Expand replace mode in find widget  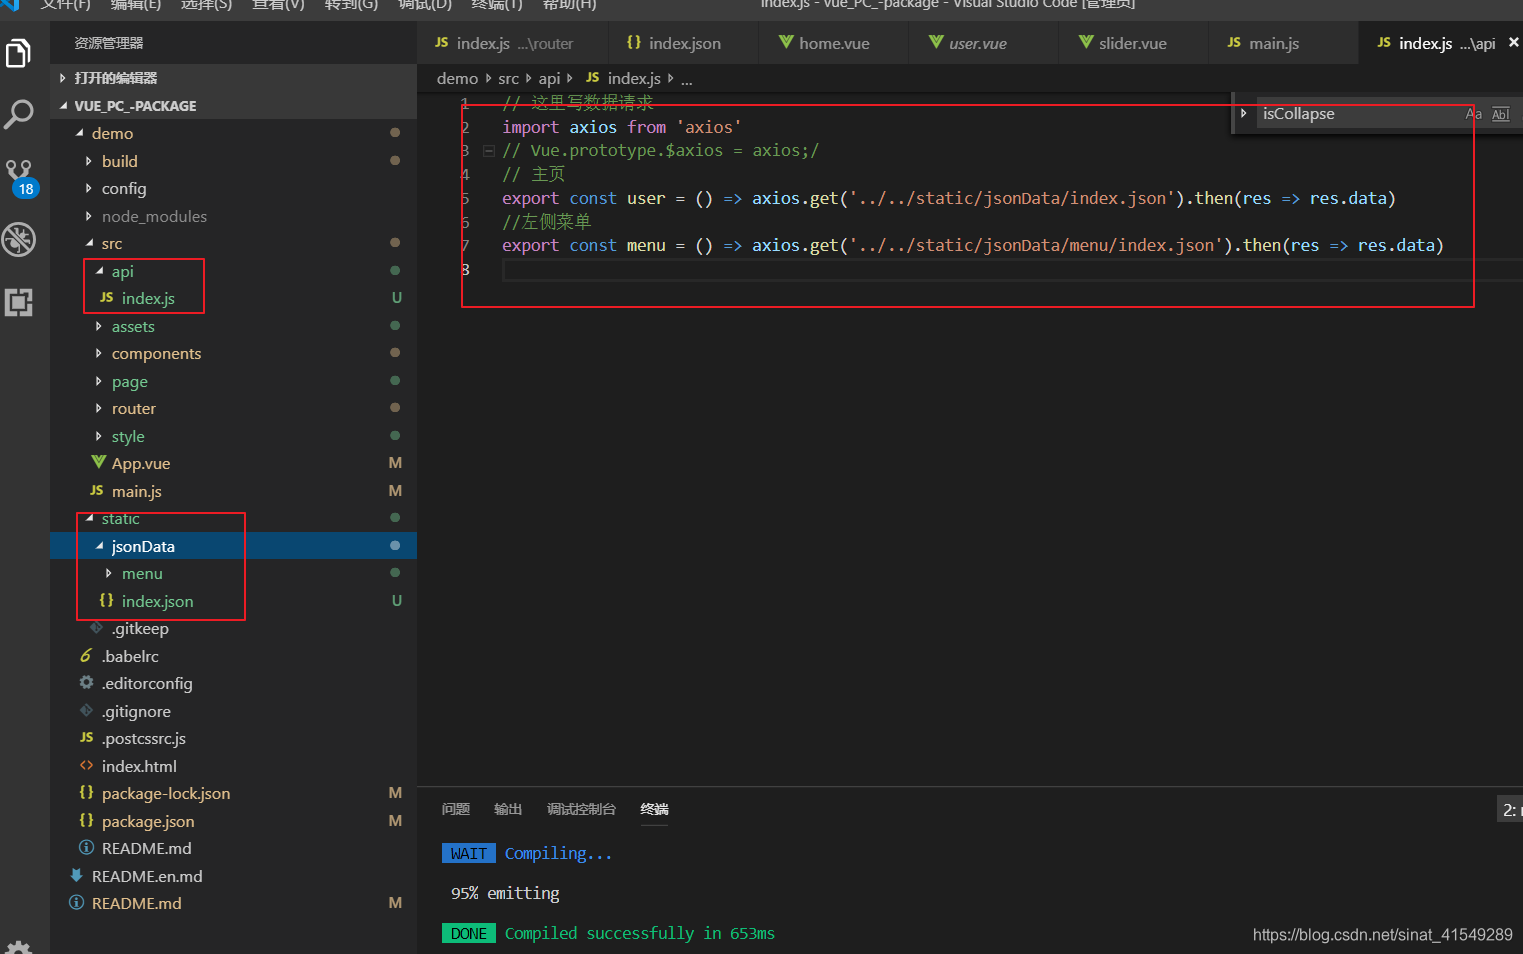point(1243,113)
